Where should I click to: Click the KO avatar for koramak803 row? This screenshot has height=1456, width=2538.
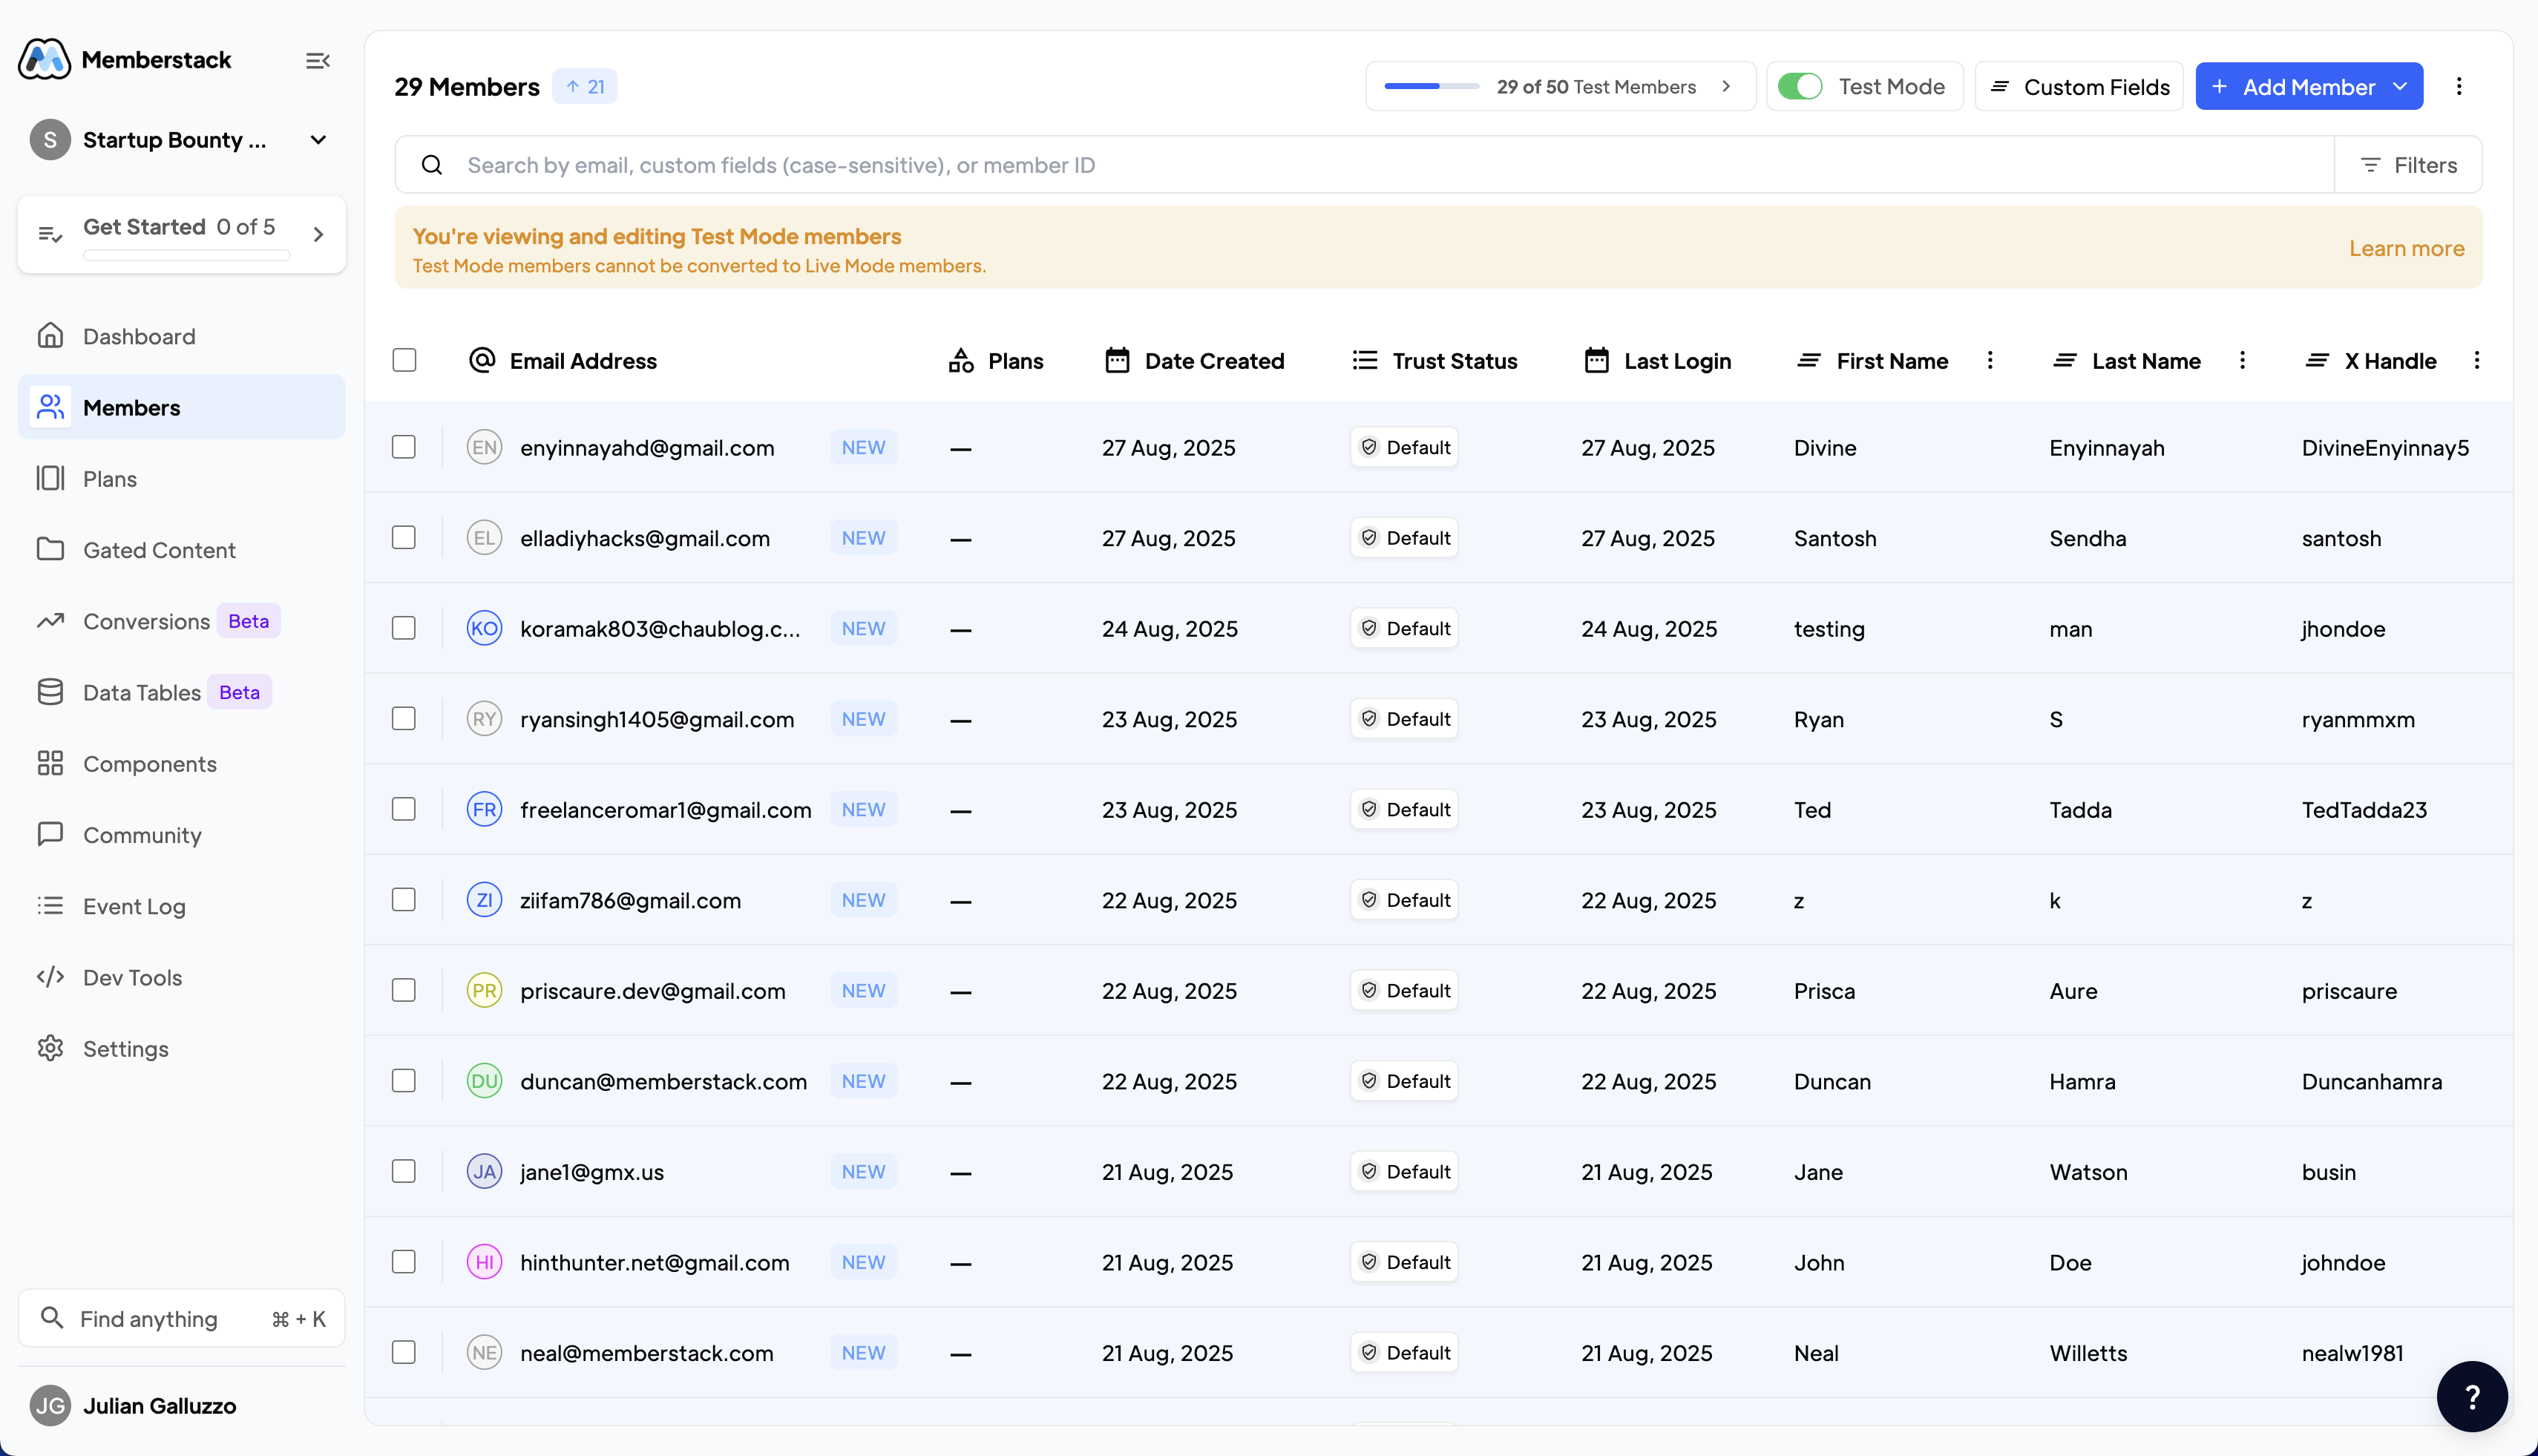[485, 629]
